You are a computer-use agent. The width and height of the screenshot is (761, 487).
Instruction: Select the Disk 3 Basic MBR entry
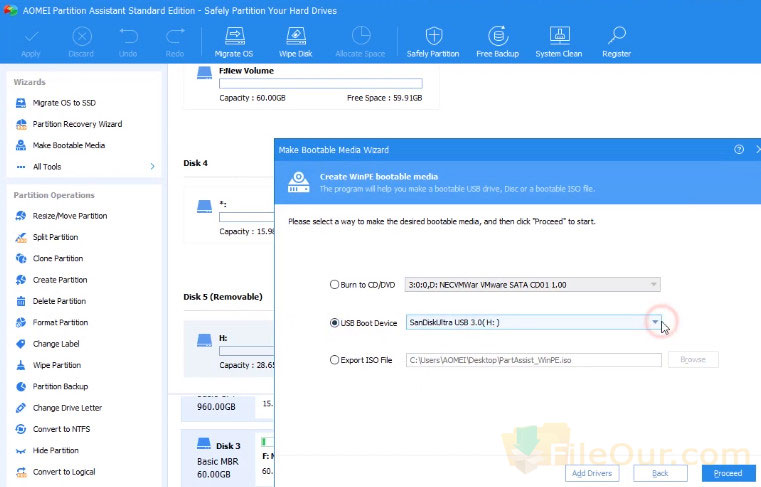point(218,460)
